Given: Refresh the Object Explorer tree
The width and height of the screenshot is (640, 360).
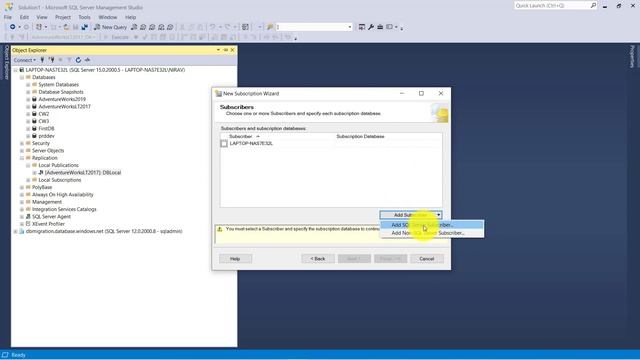Looking at the screenshot, I should coord(78,60).
